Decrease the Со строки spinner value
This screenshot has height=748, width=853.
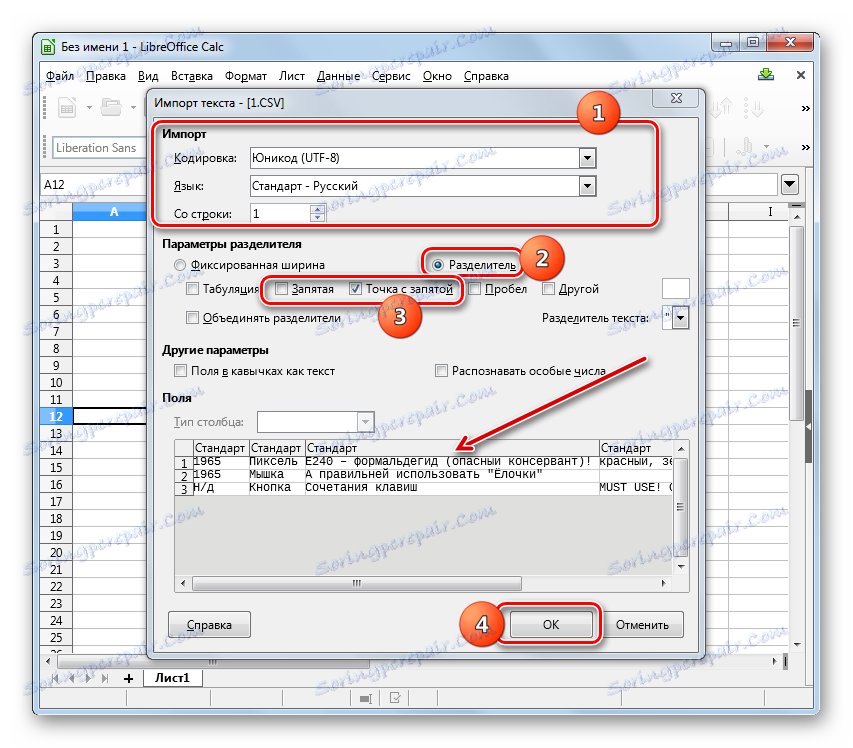[x=318, y=218]
